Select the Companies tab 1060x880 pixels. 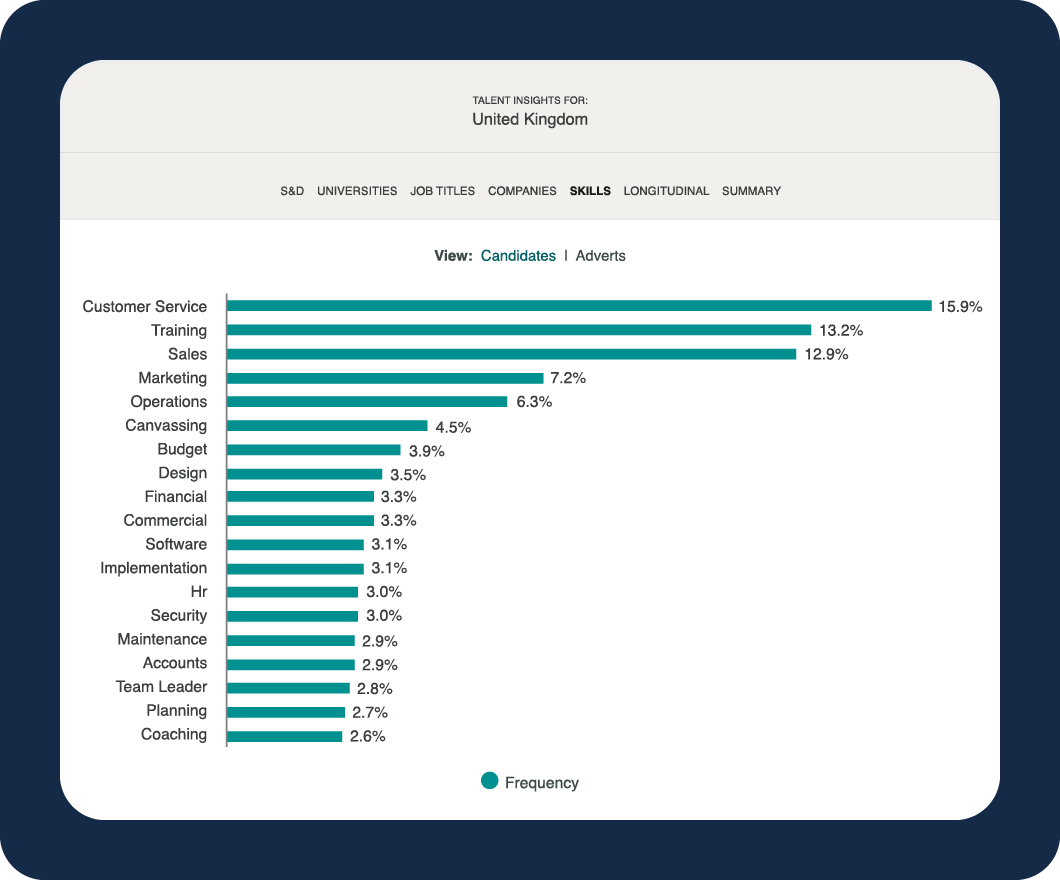tap(522, 191)
